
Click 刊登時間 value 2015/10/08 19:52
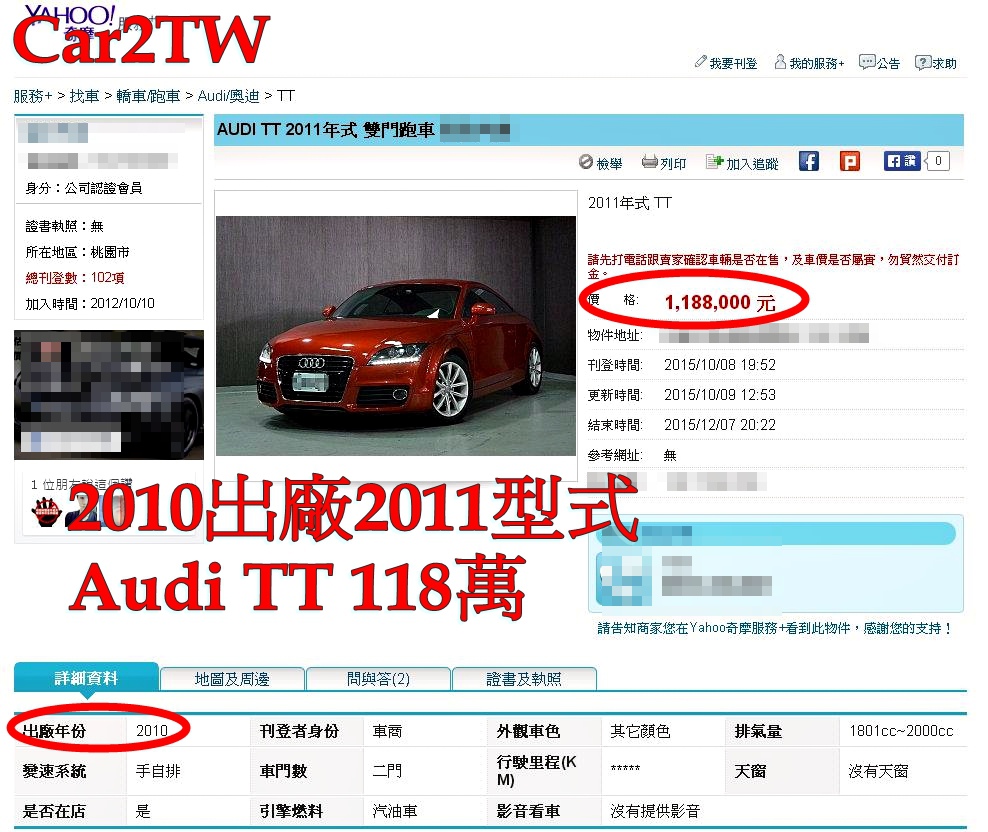[x=720, y=365]
